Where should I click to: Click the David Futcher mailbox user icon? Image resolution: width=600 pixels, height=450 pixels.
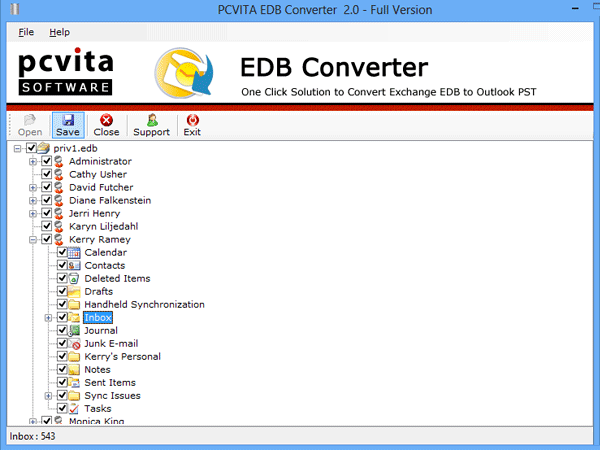[59, 187]
